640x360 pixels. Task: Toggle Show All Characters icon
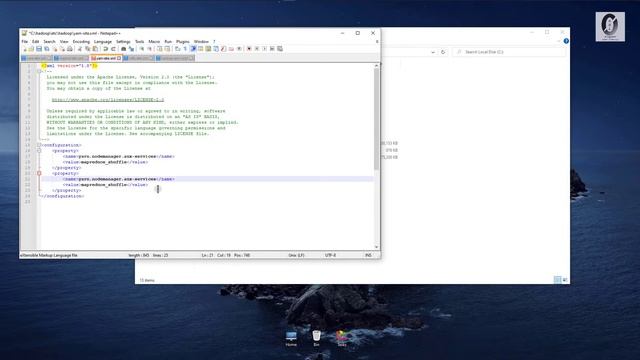[x=185, y=49]
